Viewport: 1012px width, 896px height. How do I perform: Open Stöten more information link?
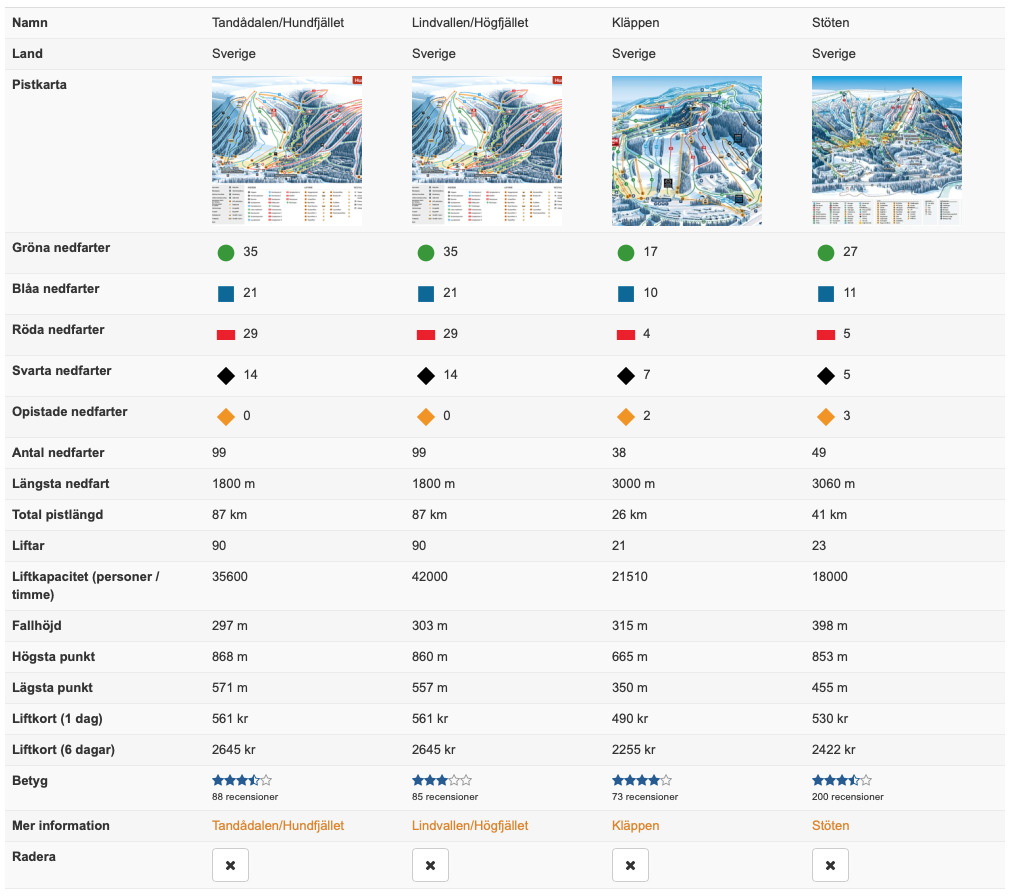(x=831, y=826)
